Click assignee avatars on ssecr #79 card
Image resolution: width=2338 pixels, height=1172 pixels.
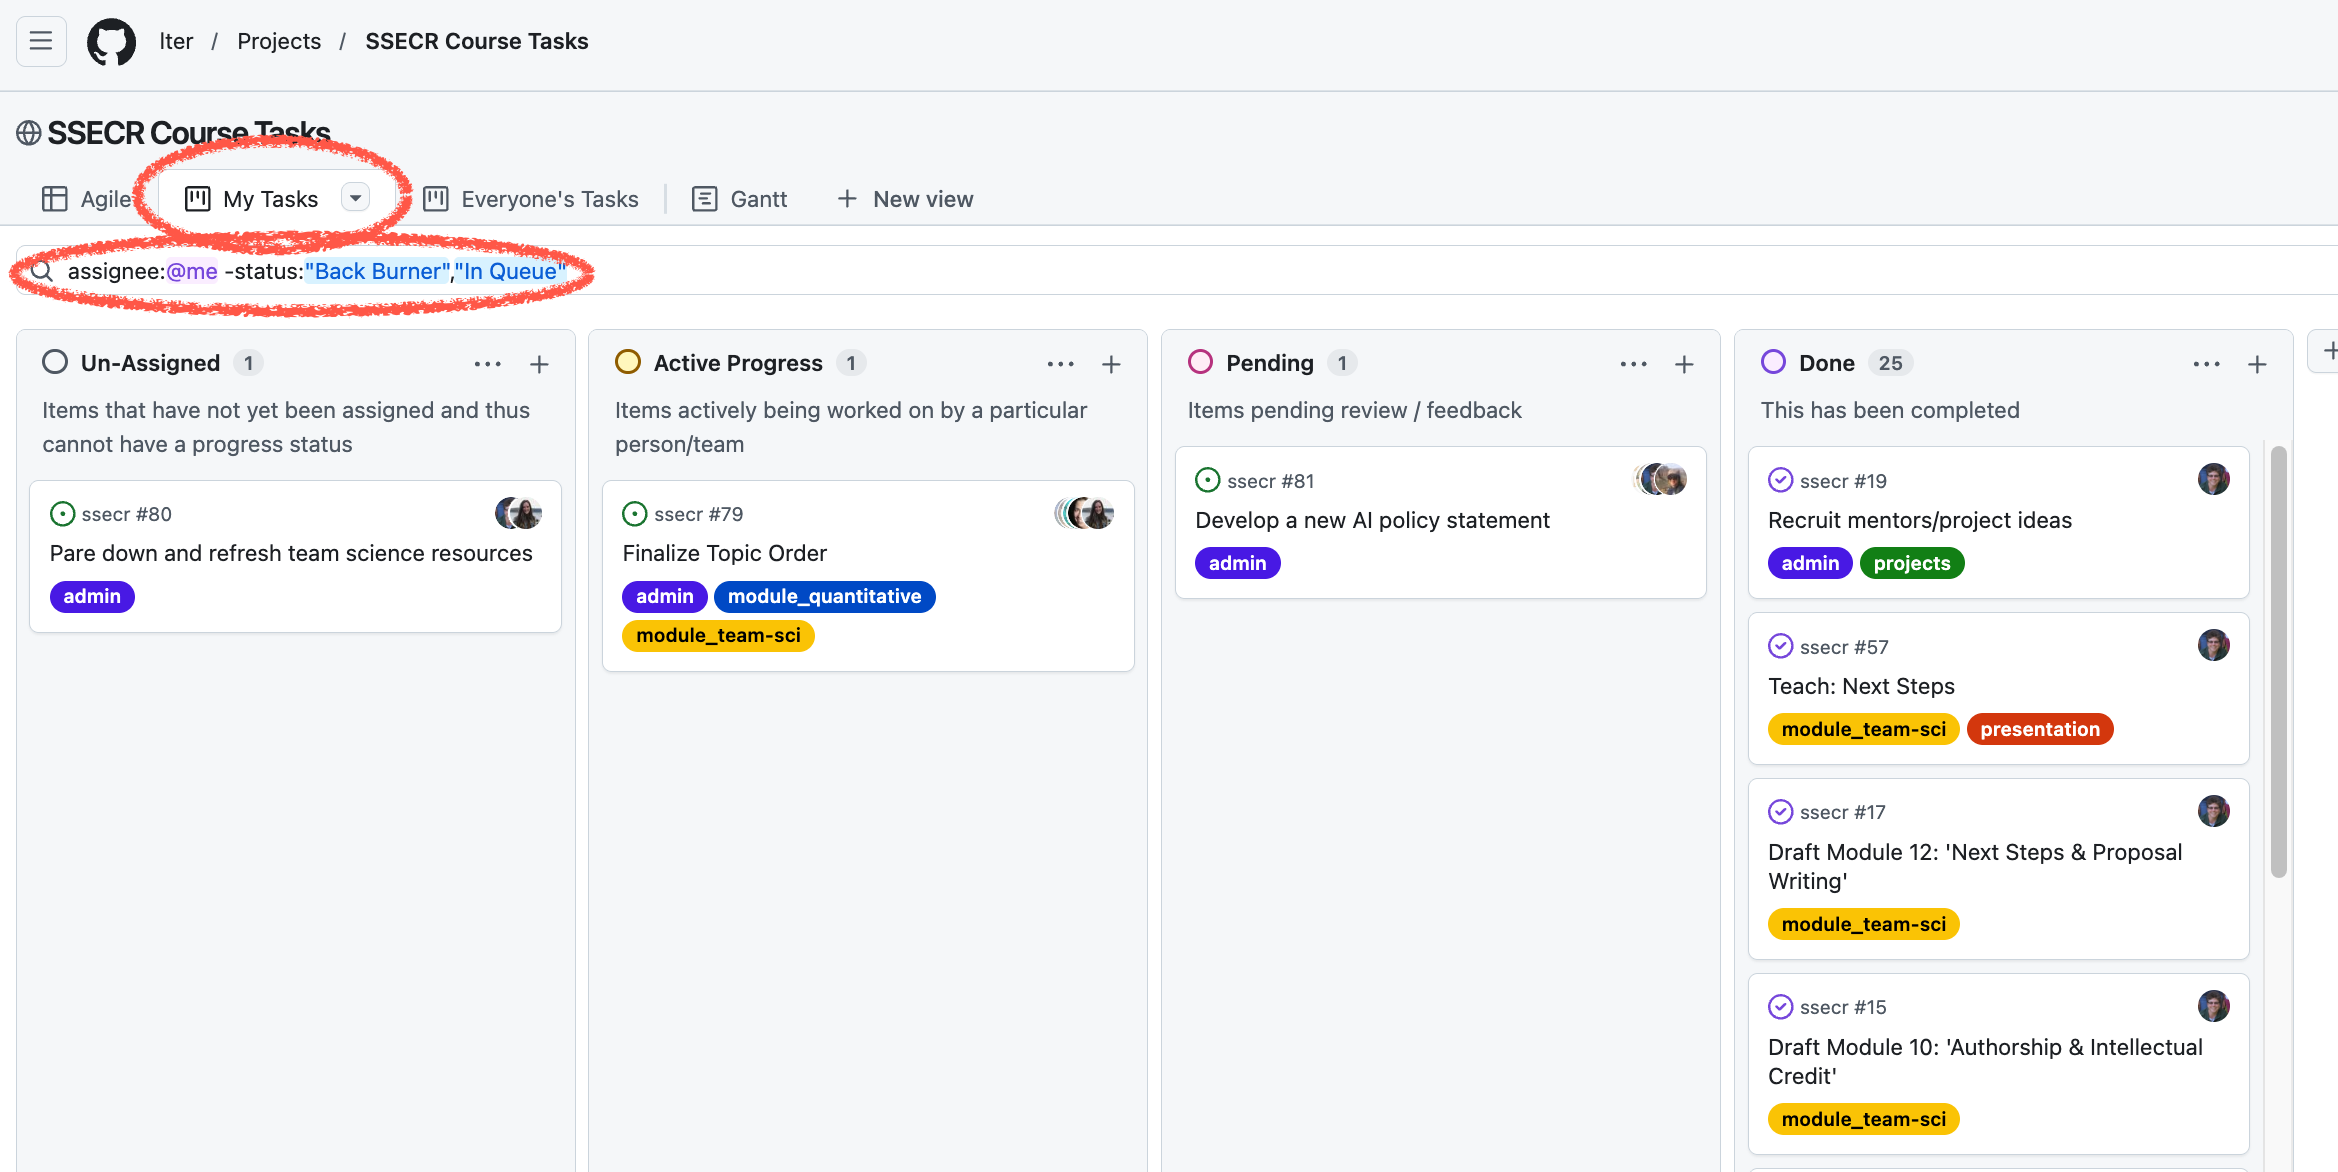(x=1085, y=513)
